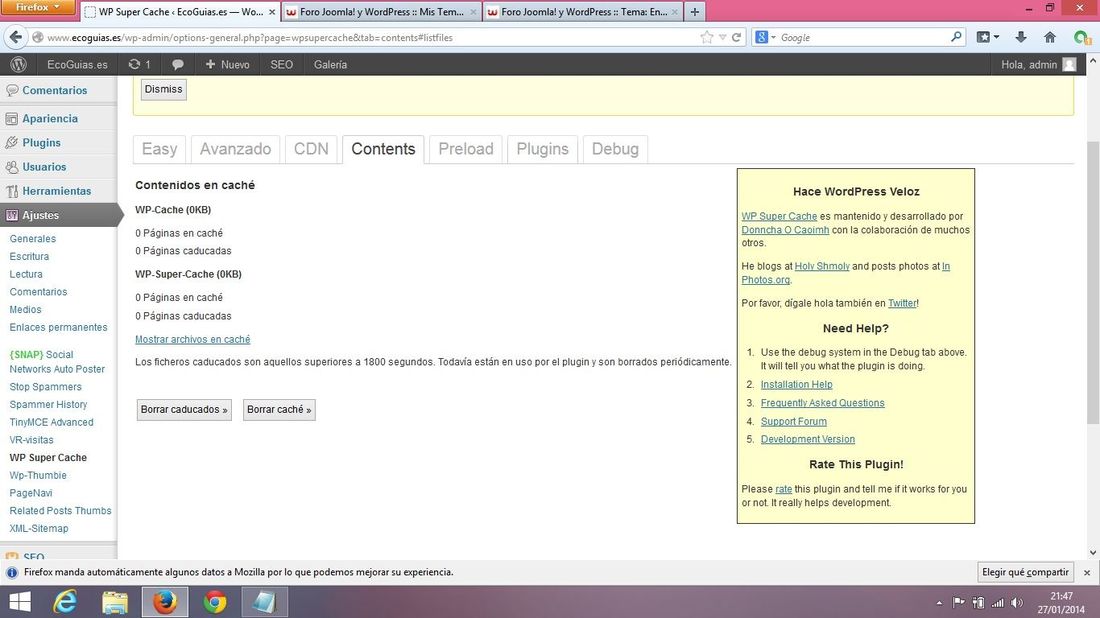Launch Internet Explorer from the taskbar
Image resolution: width=1100 pixels, height=618 pixels.
click(65, 602)
